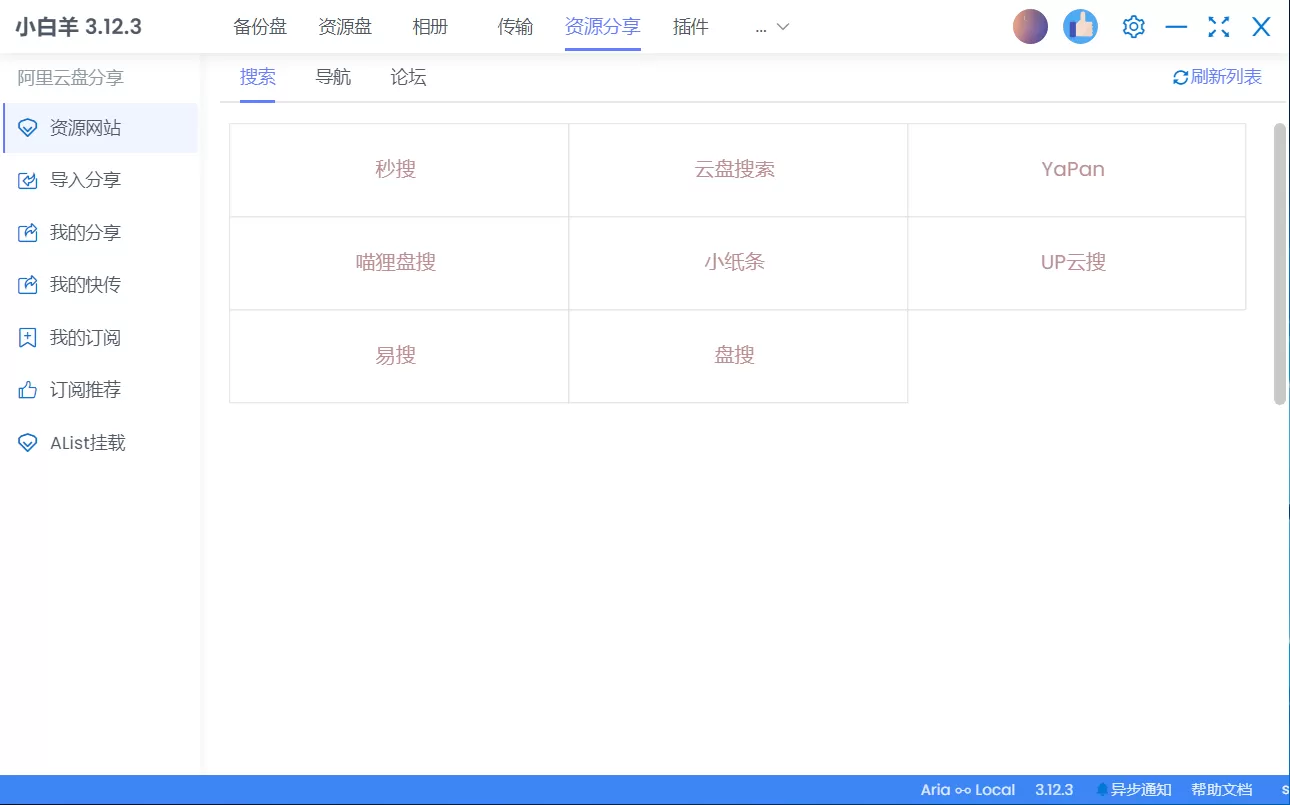Open the settings gear icon
This screenshot has width=1290, height=805.
coord(1133,26)
